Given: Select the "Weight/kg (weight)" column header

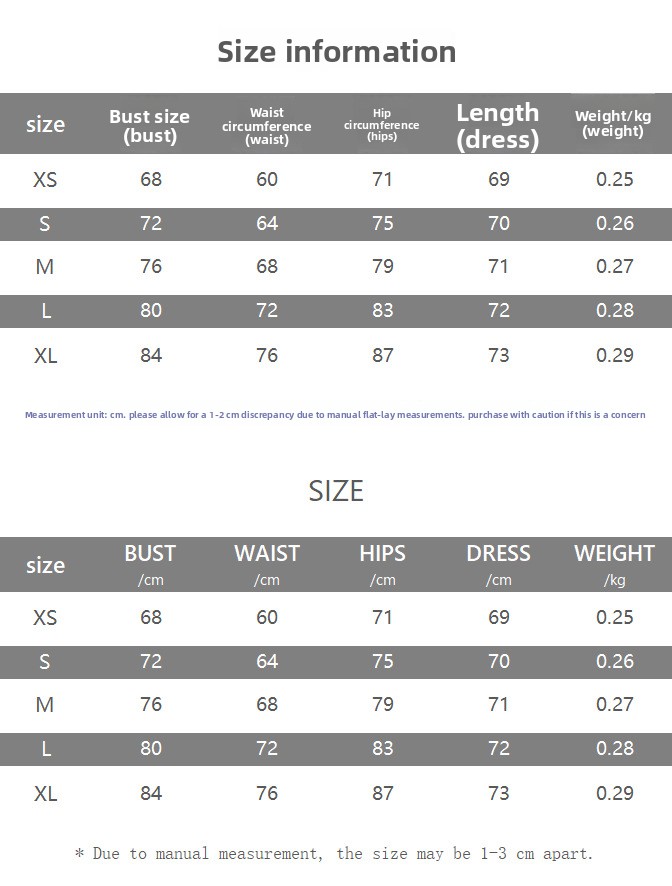Looking at the screenshot, I should click(x=613, y=124).
